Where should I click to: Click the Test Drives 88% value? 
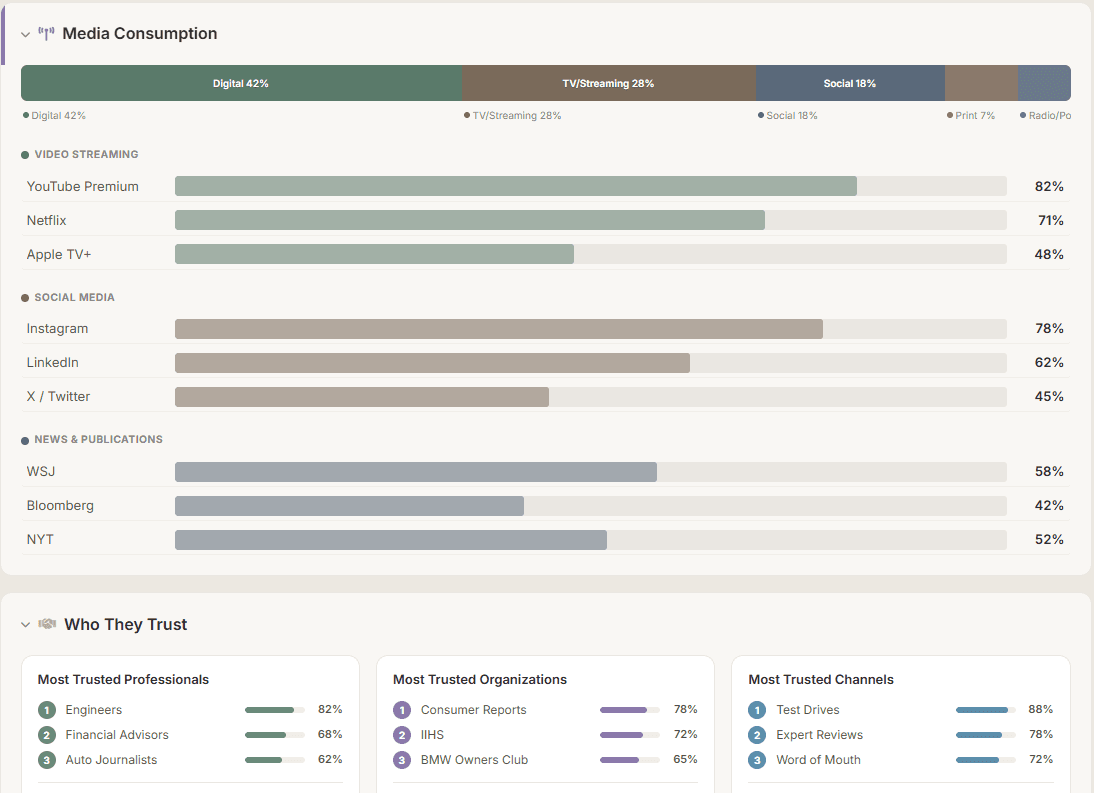click(x=1040, y=709)
